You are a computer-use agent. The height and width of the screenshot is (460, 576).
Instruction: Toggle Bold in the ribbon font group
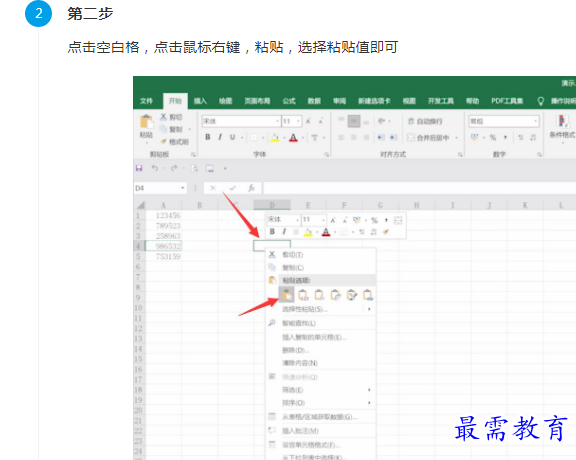point(208,137)
